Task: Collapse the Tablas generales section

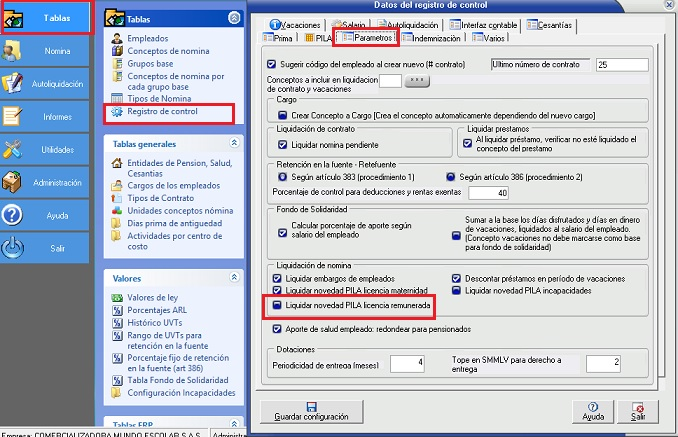Action: coord(234,143)
